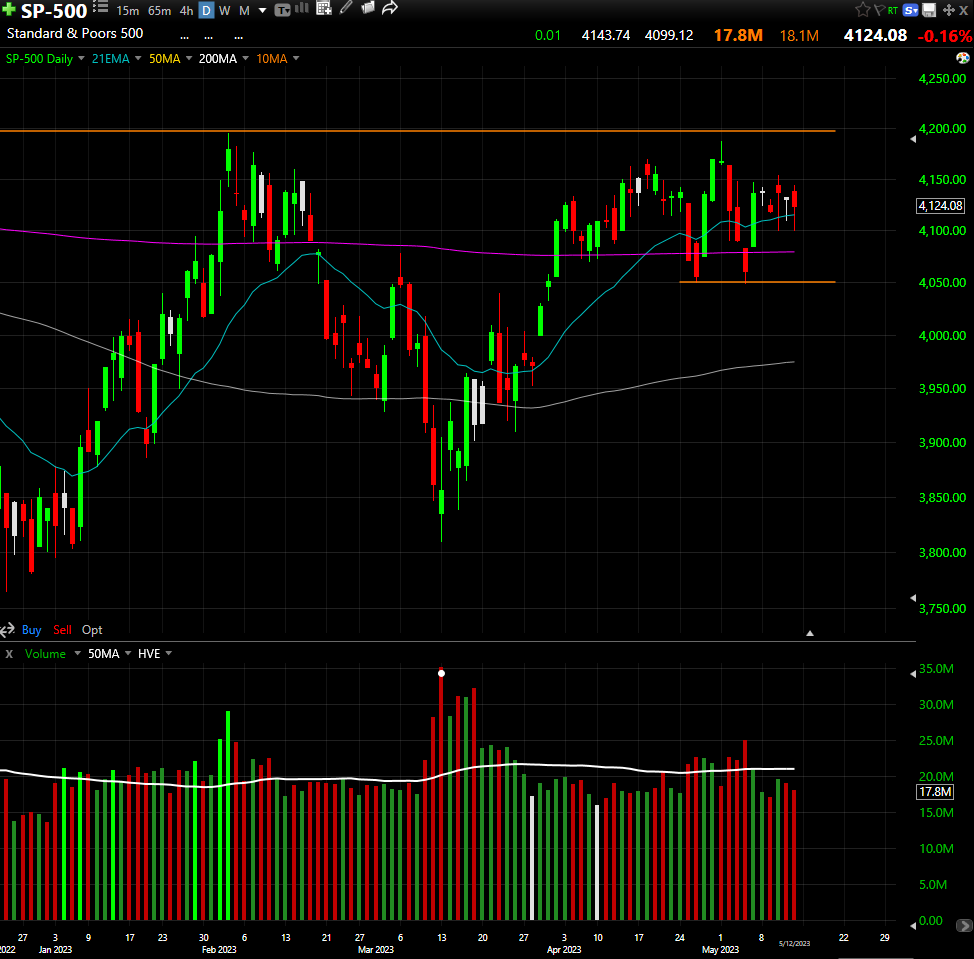Click the Buy button

pos(32,630)
